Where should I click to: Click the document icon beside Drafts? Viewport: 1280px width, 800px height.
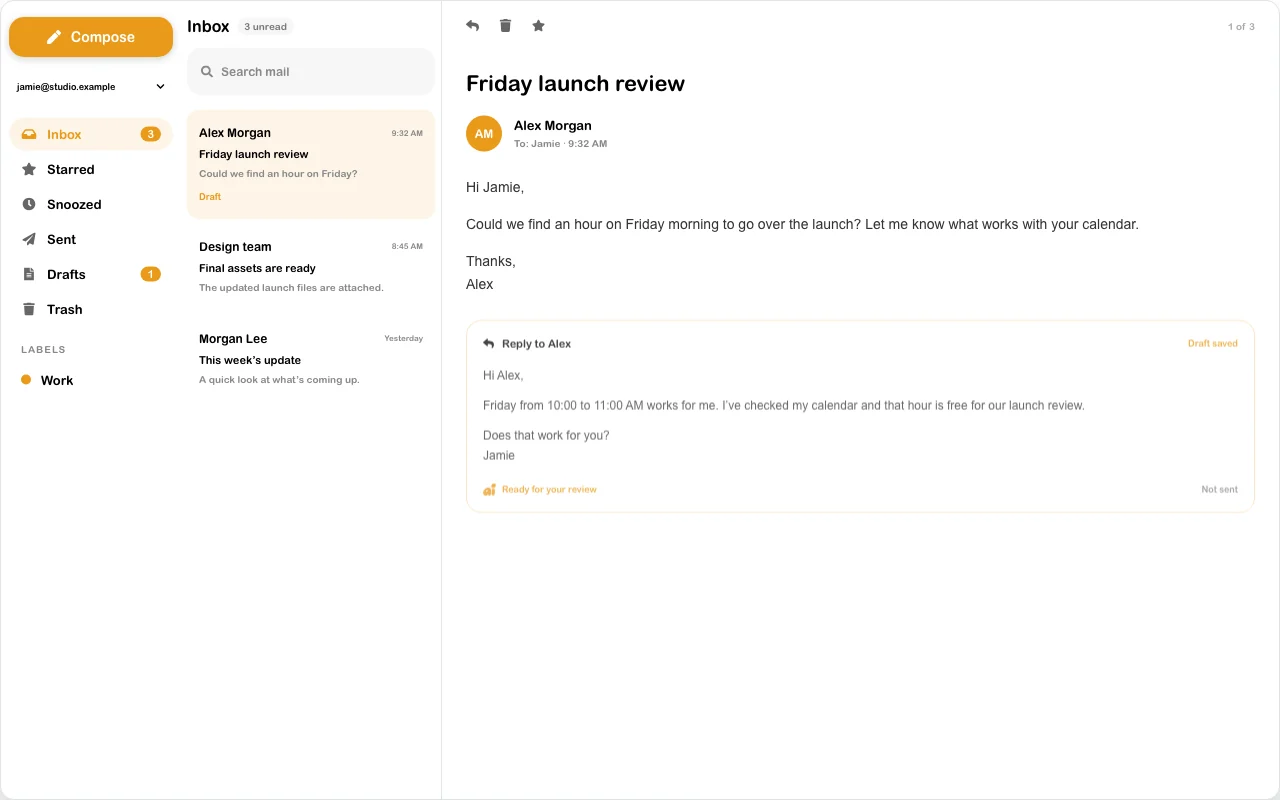(29, 274)
